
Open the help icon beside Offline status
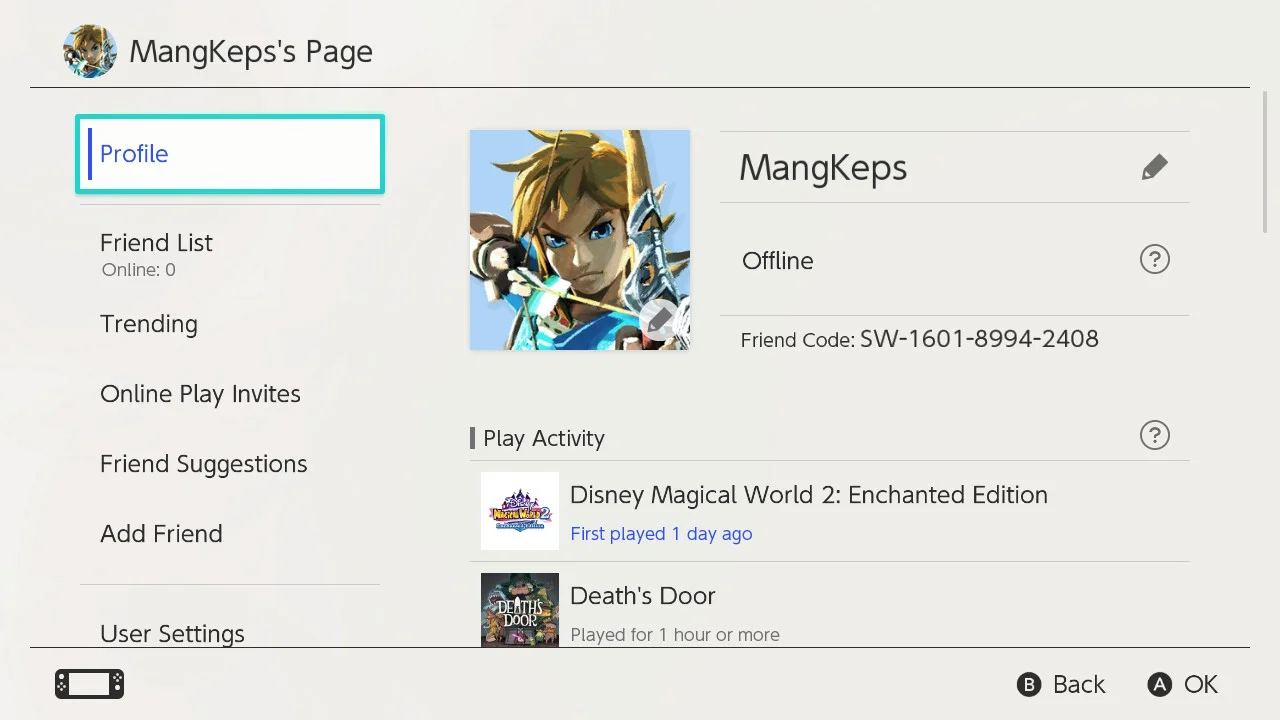click(1155, 260)
